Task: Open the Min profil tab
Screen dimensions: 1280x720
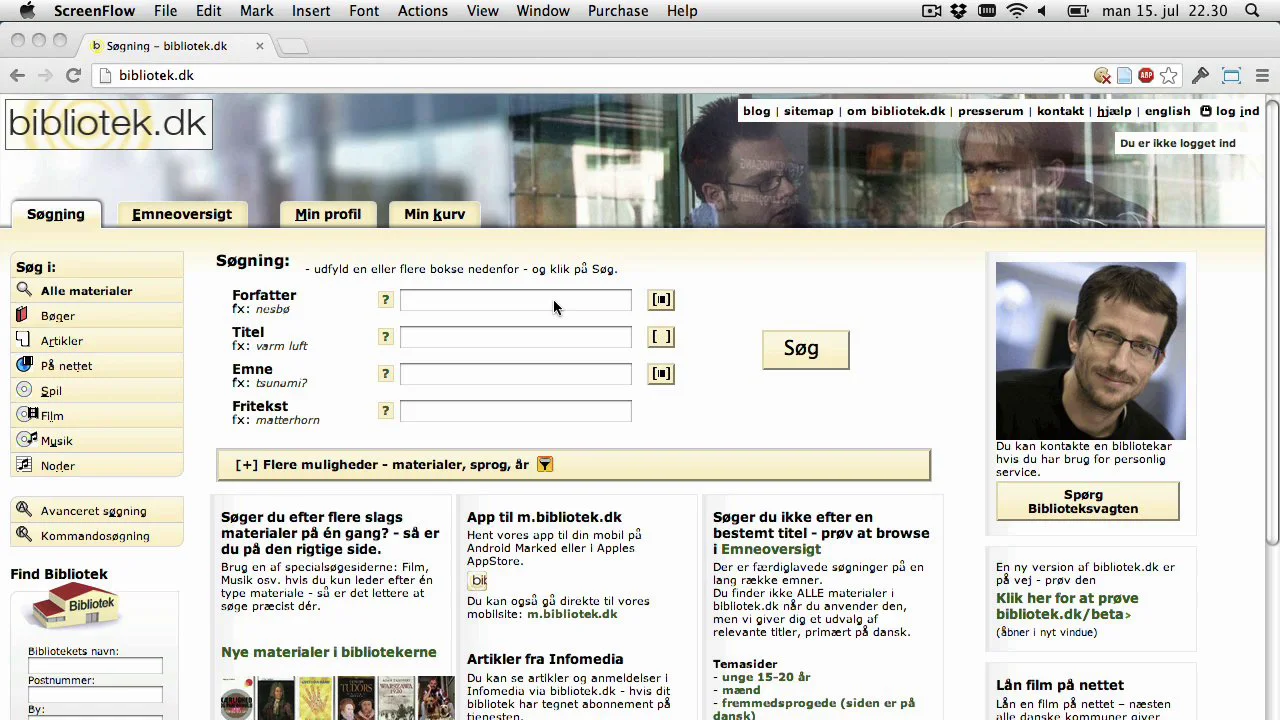Action: pos(328,214)
